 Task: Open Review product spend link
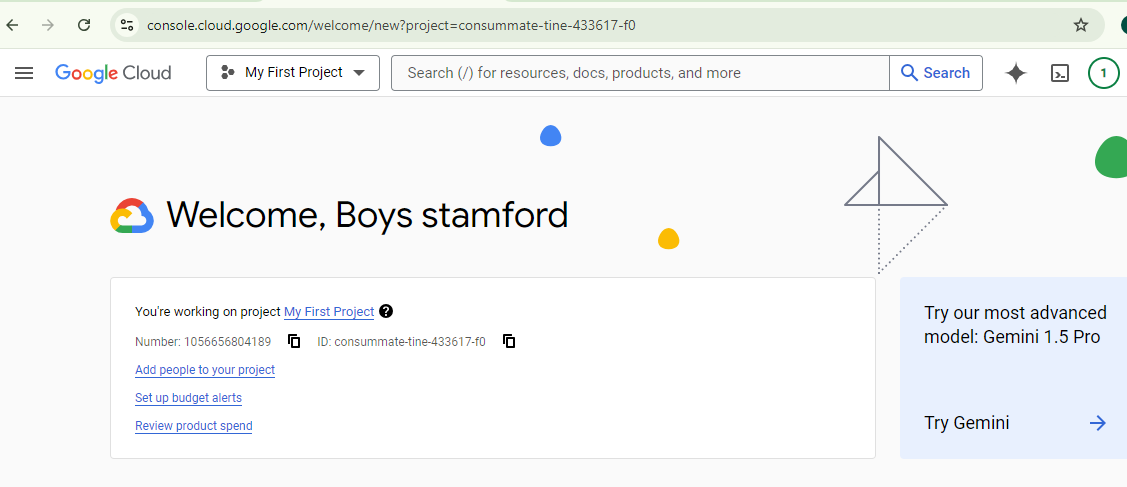193,426
